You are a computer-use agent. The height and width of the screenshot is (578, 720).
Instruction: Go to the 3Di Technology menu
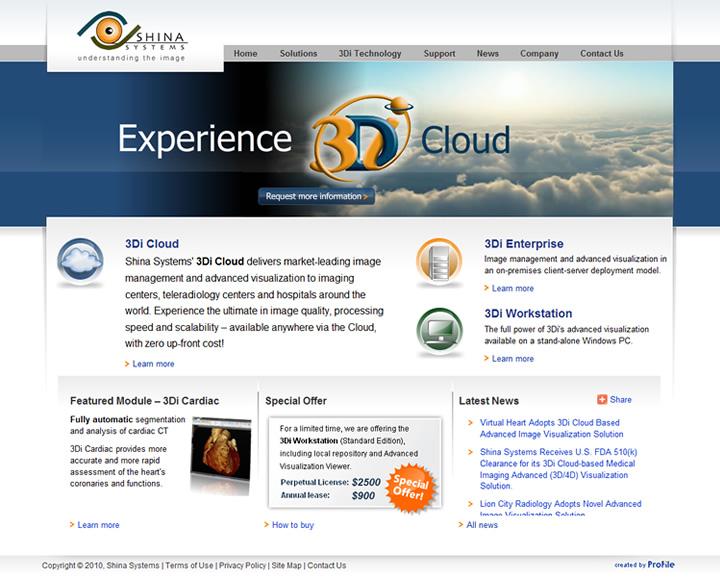coord(370,54)
